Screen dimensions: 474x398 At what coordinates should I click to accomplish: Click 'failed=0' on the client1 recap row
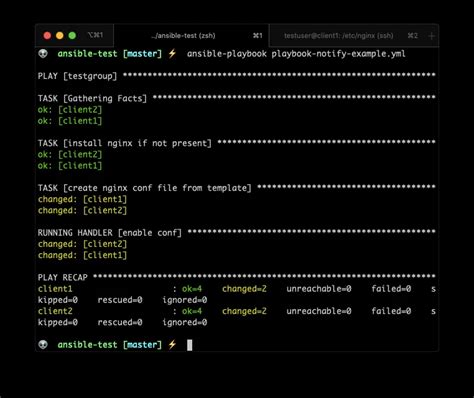[x=391, y=289]
